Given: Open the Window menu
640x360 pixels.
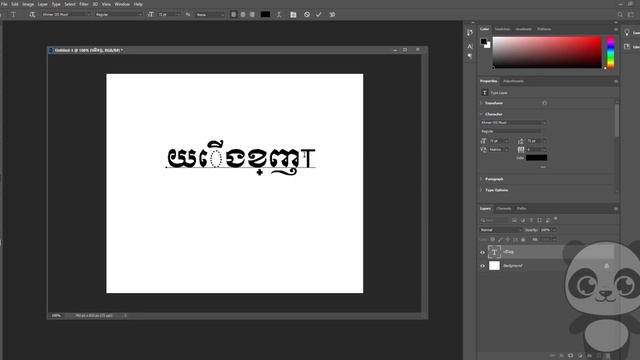Looking at the screenshot, I should (122, 4).
